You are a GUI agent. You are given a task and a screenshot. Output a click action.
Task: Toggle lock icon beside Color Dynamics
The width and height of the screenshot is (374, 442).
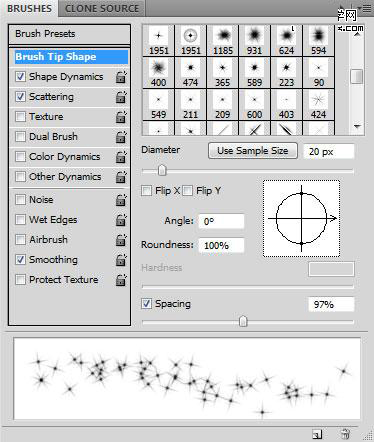(121, 157)
